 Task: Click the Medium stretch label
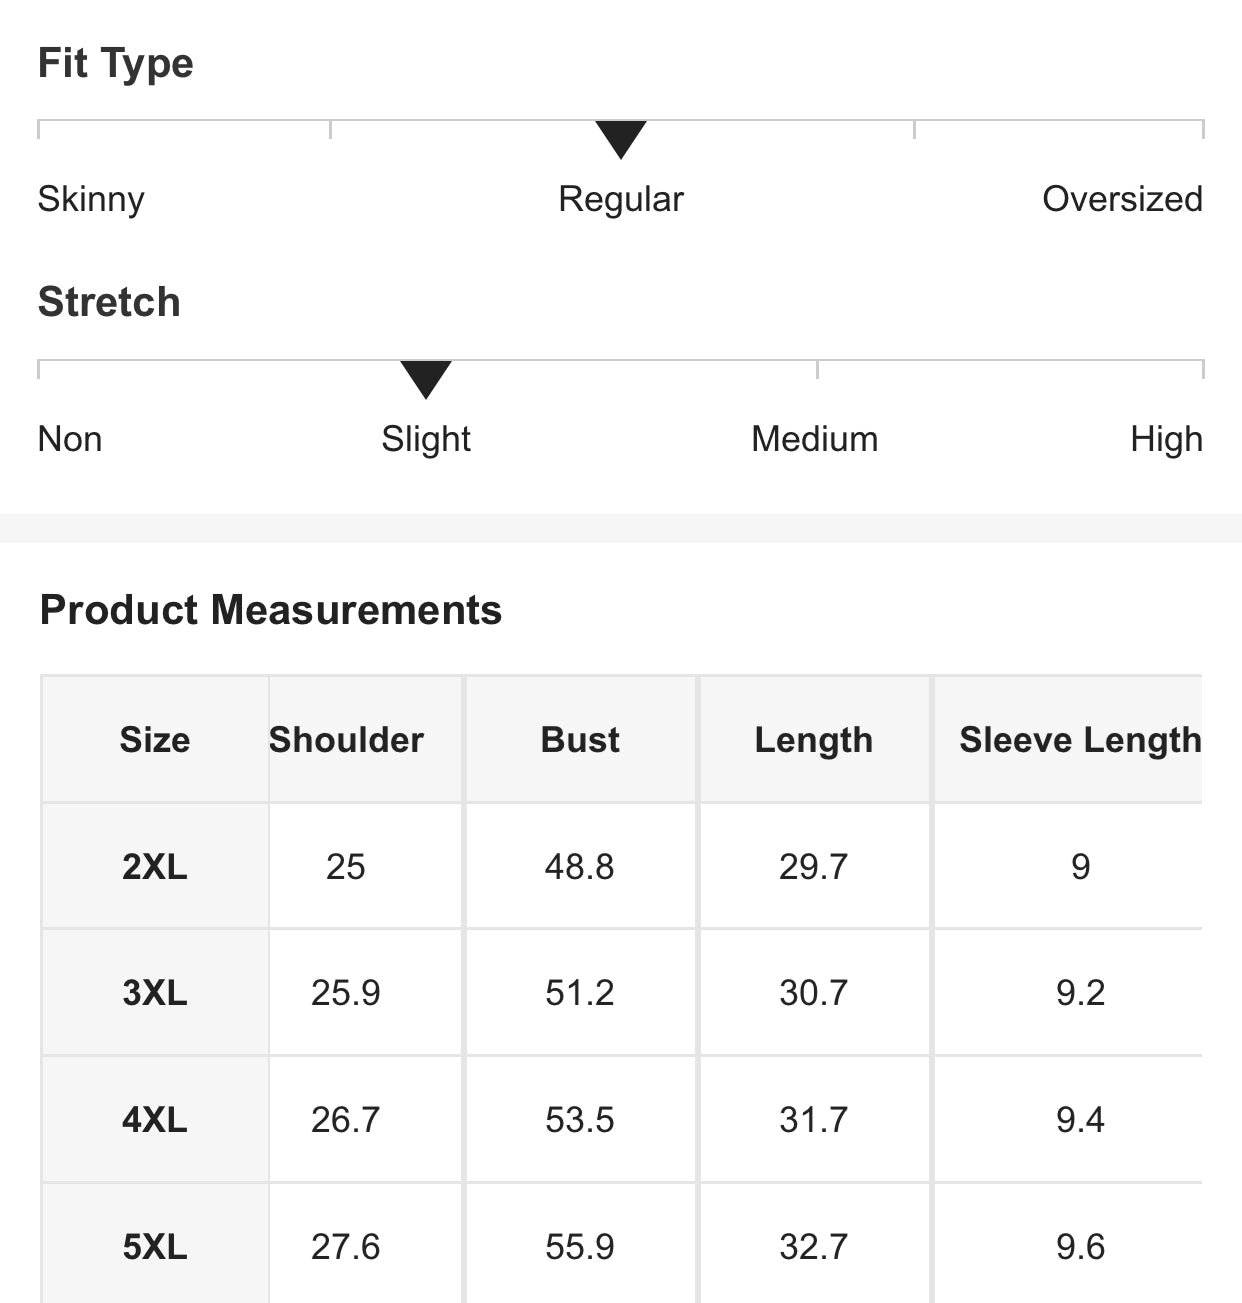(x=814, y=439)
